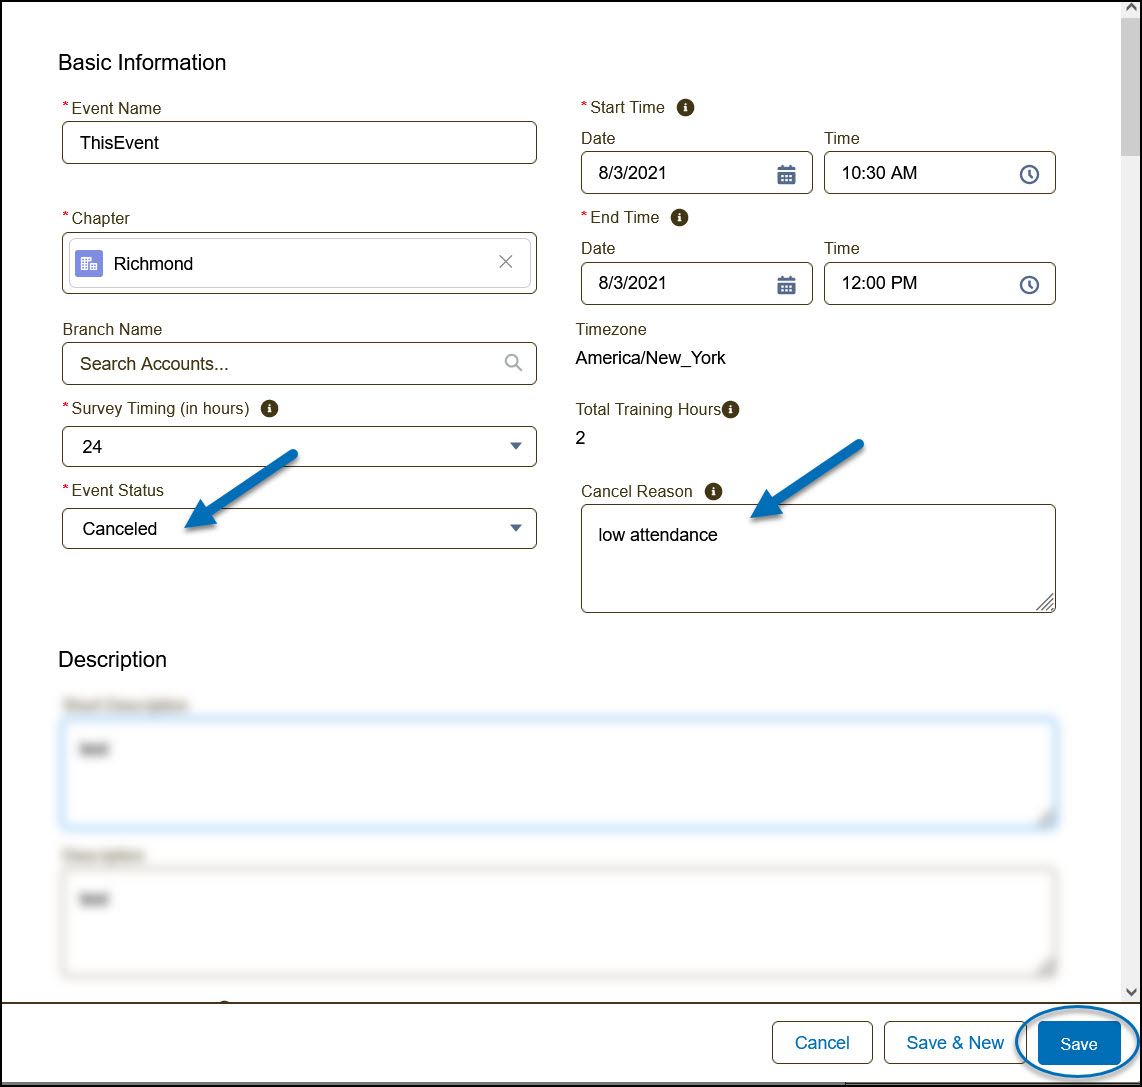Click the America/New_York timezone text
Screen dimensions: 1142x1087
[x=650, y=358]
